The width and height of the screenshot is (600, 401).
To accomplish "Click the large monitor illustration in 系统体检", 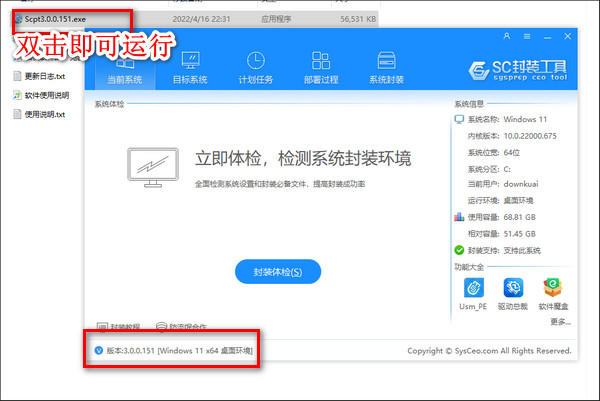I will tap(153, 167).
